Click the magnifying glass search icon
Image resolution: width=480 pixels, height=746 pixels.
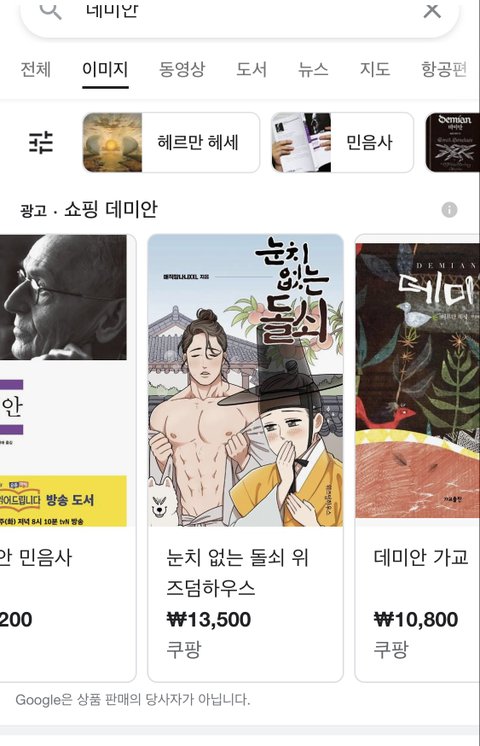(x=50, y=10)
